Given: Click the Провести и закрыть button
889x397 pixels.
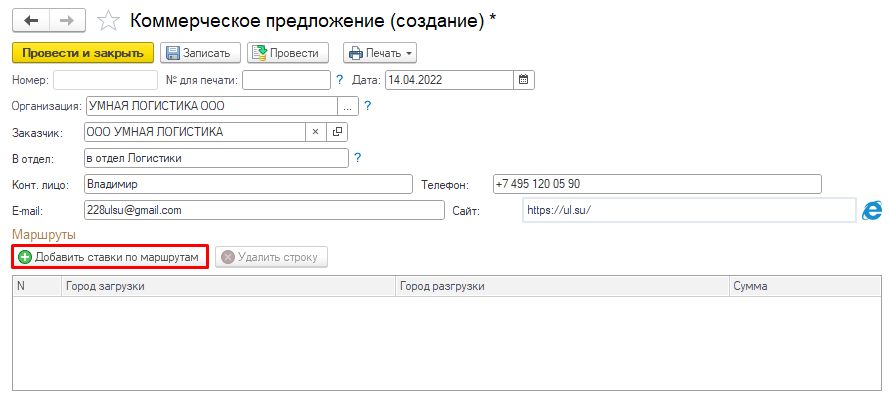Looking at the screenshot, I should point(83,53).
